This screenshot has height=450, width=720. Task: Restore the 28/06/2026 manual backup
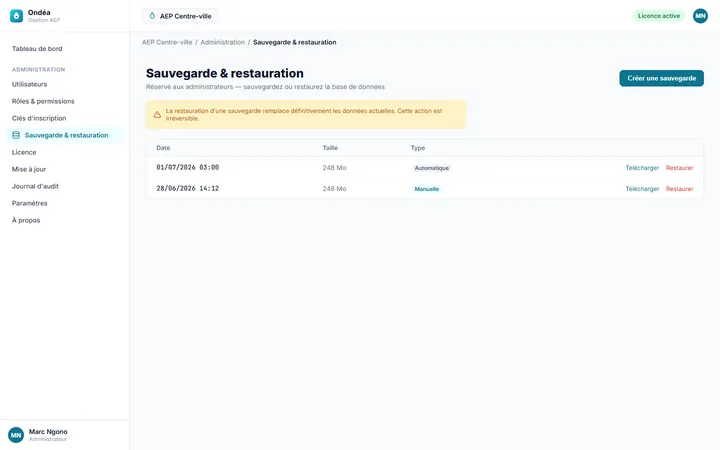(680, 189)
